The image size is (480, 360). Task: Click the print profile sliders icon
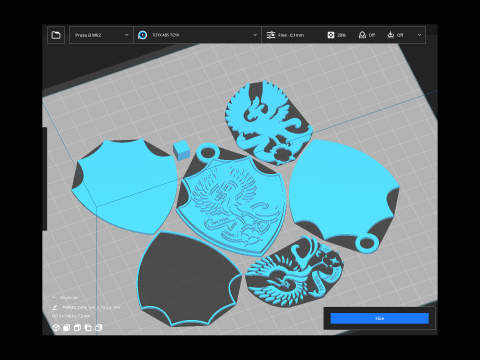271,35
